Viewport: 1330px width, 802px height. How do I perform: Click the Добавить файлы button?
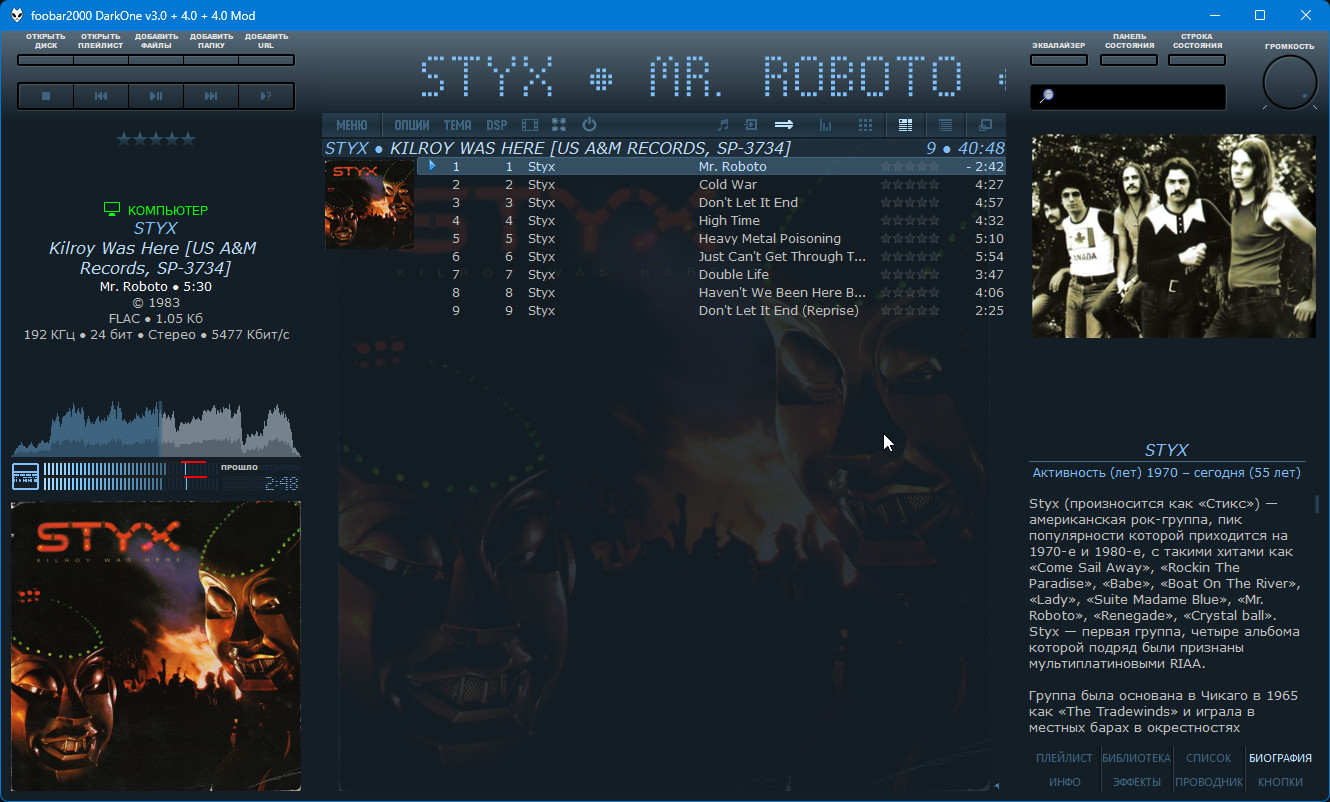pos(156,60)
